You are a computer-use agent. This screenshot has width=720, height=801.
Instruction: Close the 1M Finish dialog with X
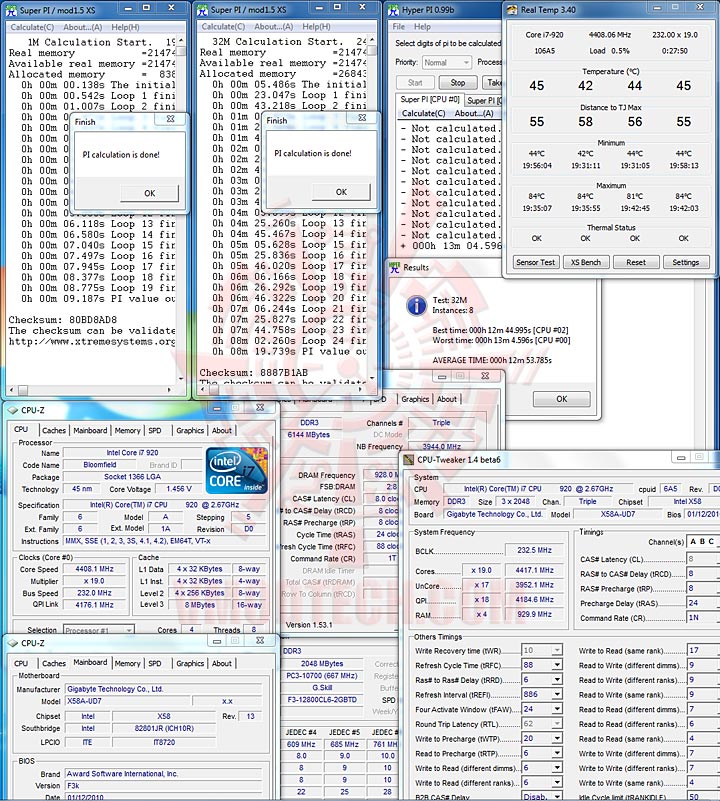coord(171,119)
